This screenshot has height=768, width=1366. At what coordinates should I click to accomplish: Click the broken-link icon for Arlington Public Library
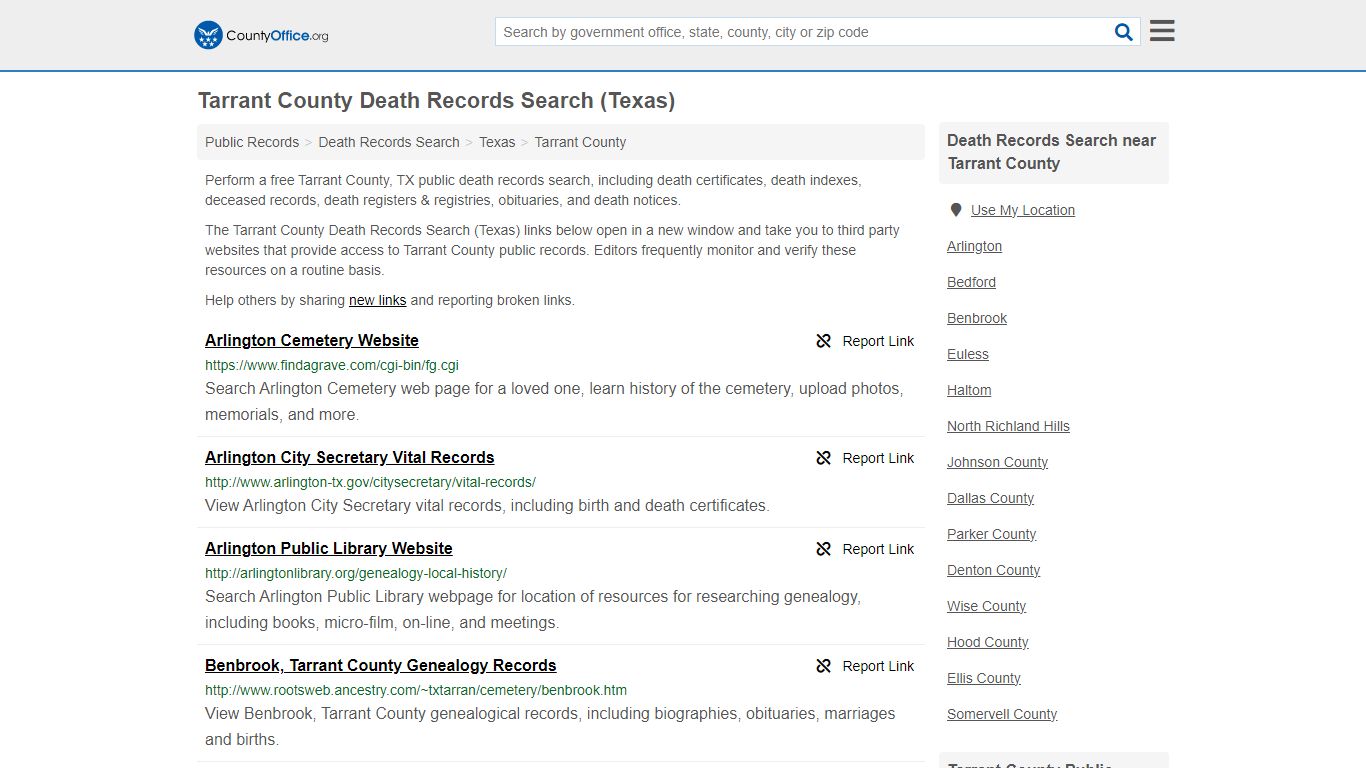[x=824, y=549]
